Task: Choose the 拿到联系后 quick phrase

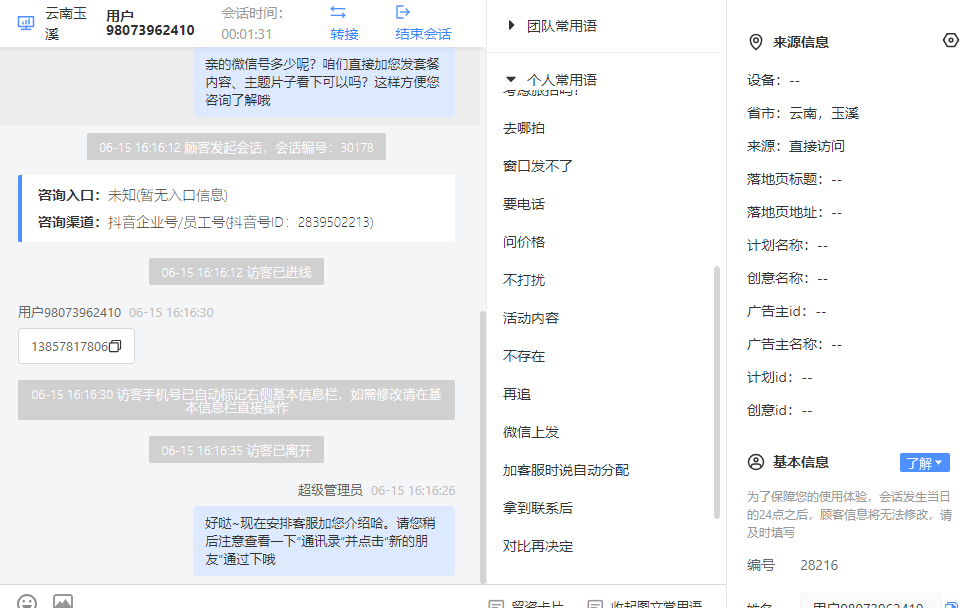Action: coord(538,508)
